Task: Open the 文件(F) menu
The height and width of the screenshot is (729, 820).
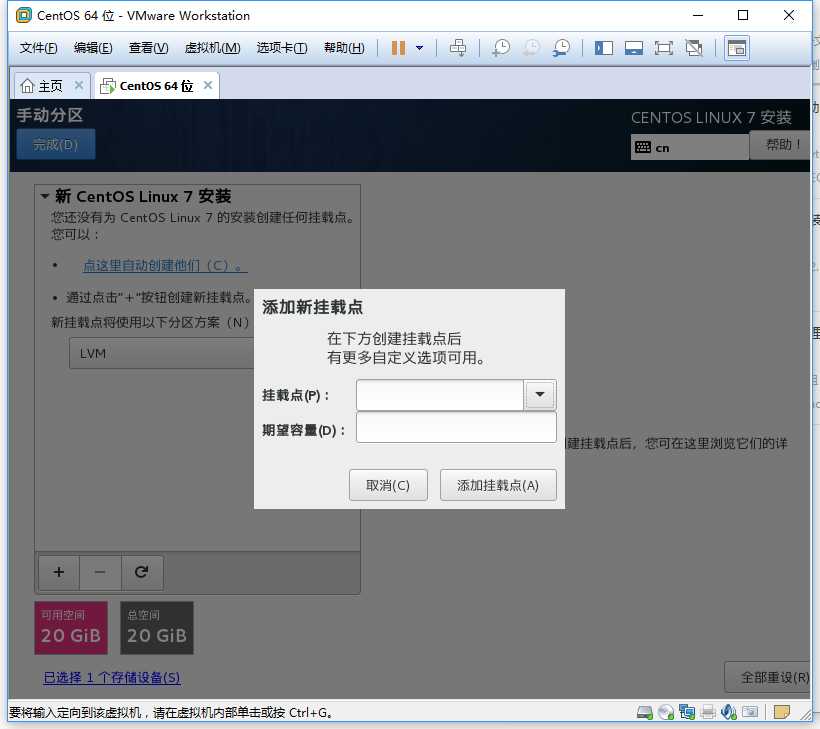Action: coord(38,48)
